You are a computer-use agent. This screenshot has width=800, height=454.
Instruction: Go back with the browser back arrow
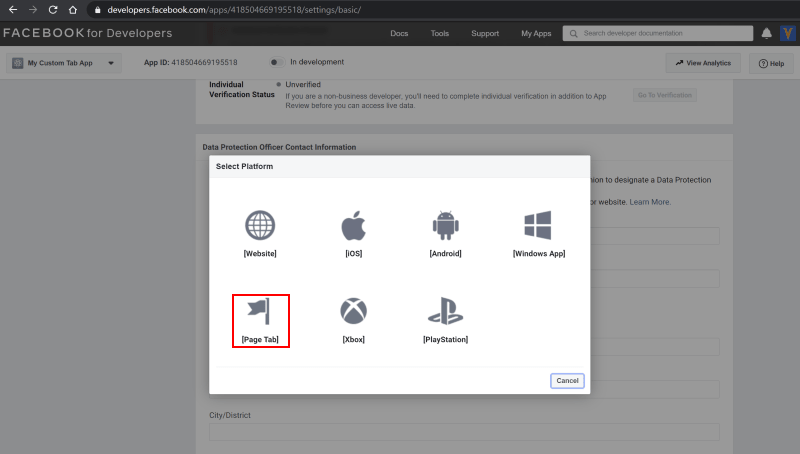tap(13, 10)
